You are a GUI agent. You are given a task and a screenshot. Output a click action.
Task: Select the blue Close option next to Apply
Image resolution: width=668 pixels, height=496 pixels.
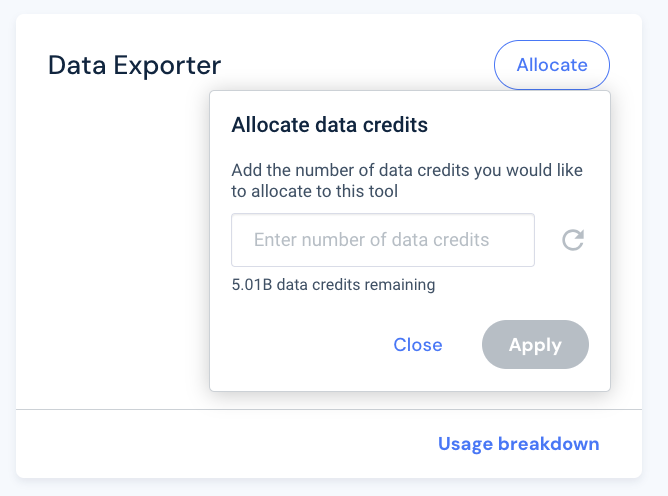(x=418, y=344)
